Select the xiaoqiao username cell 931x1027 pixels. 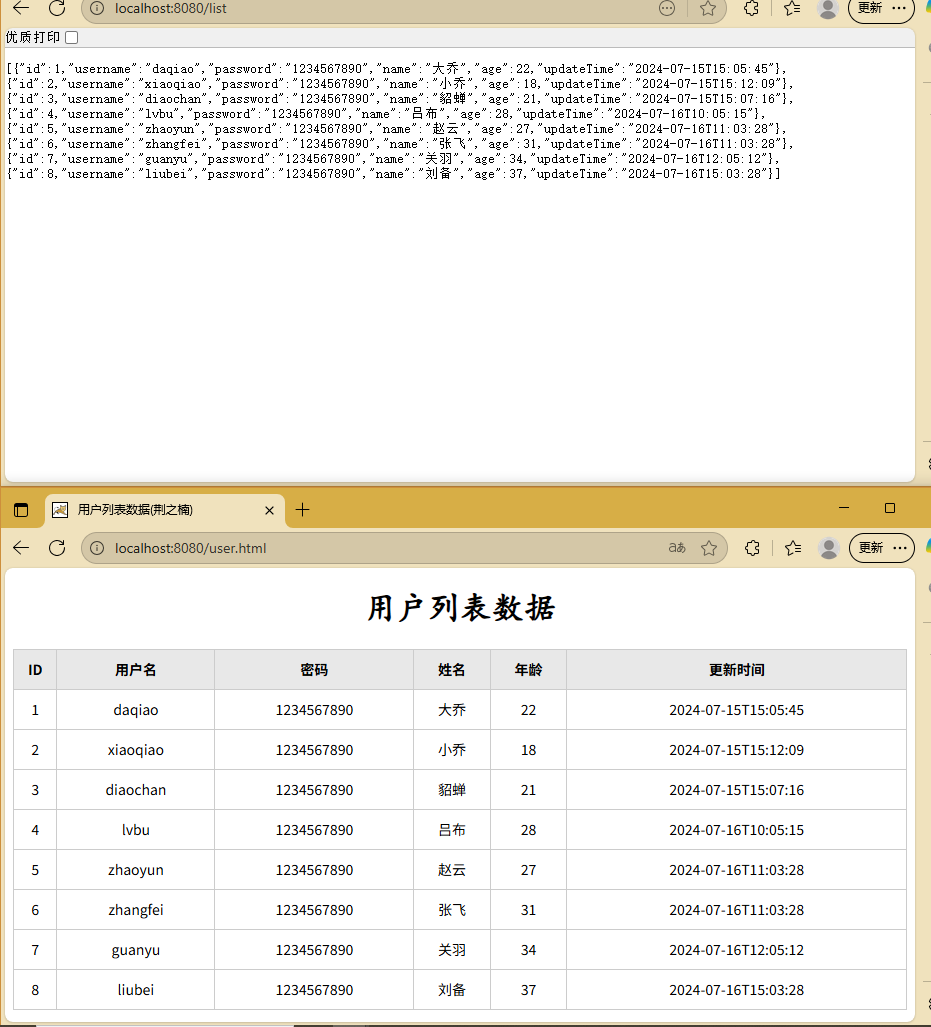click(136, 750)
